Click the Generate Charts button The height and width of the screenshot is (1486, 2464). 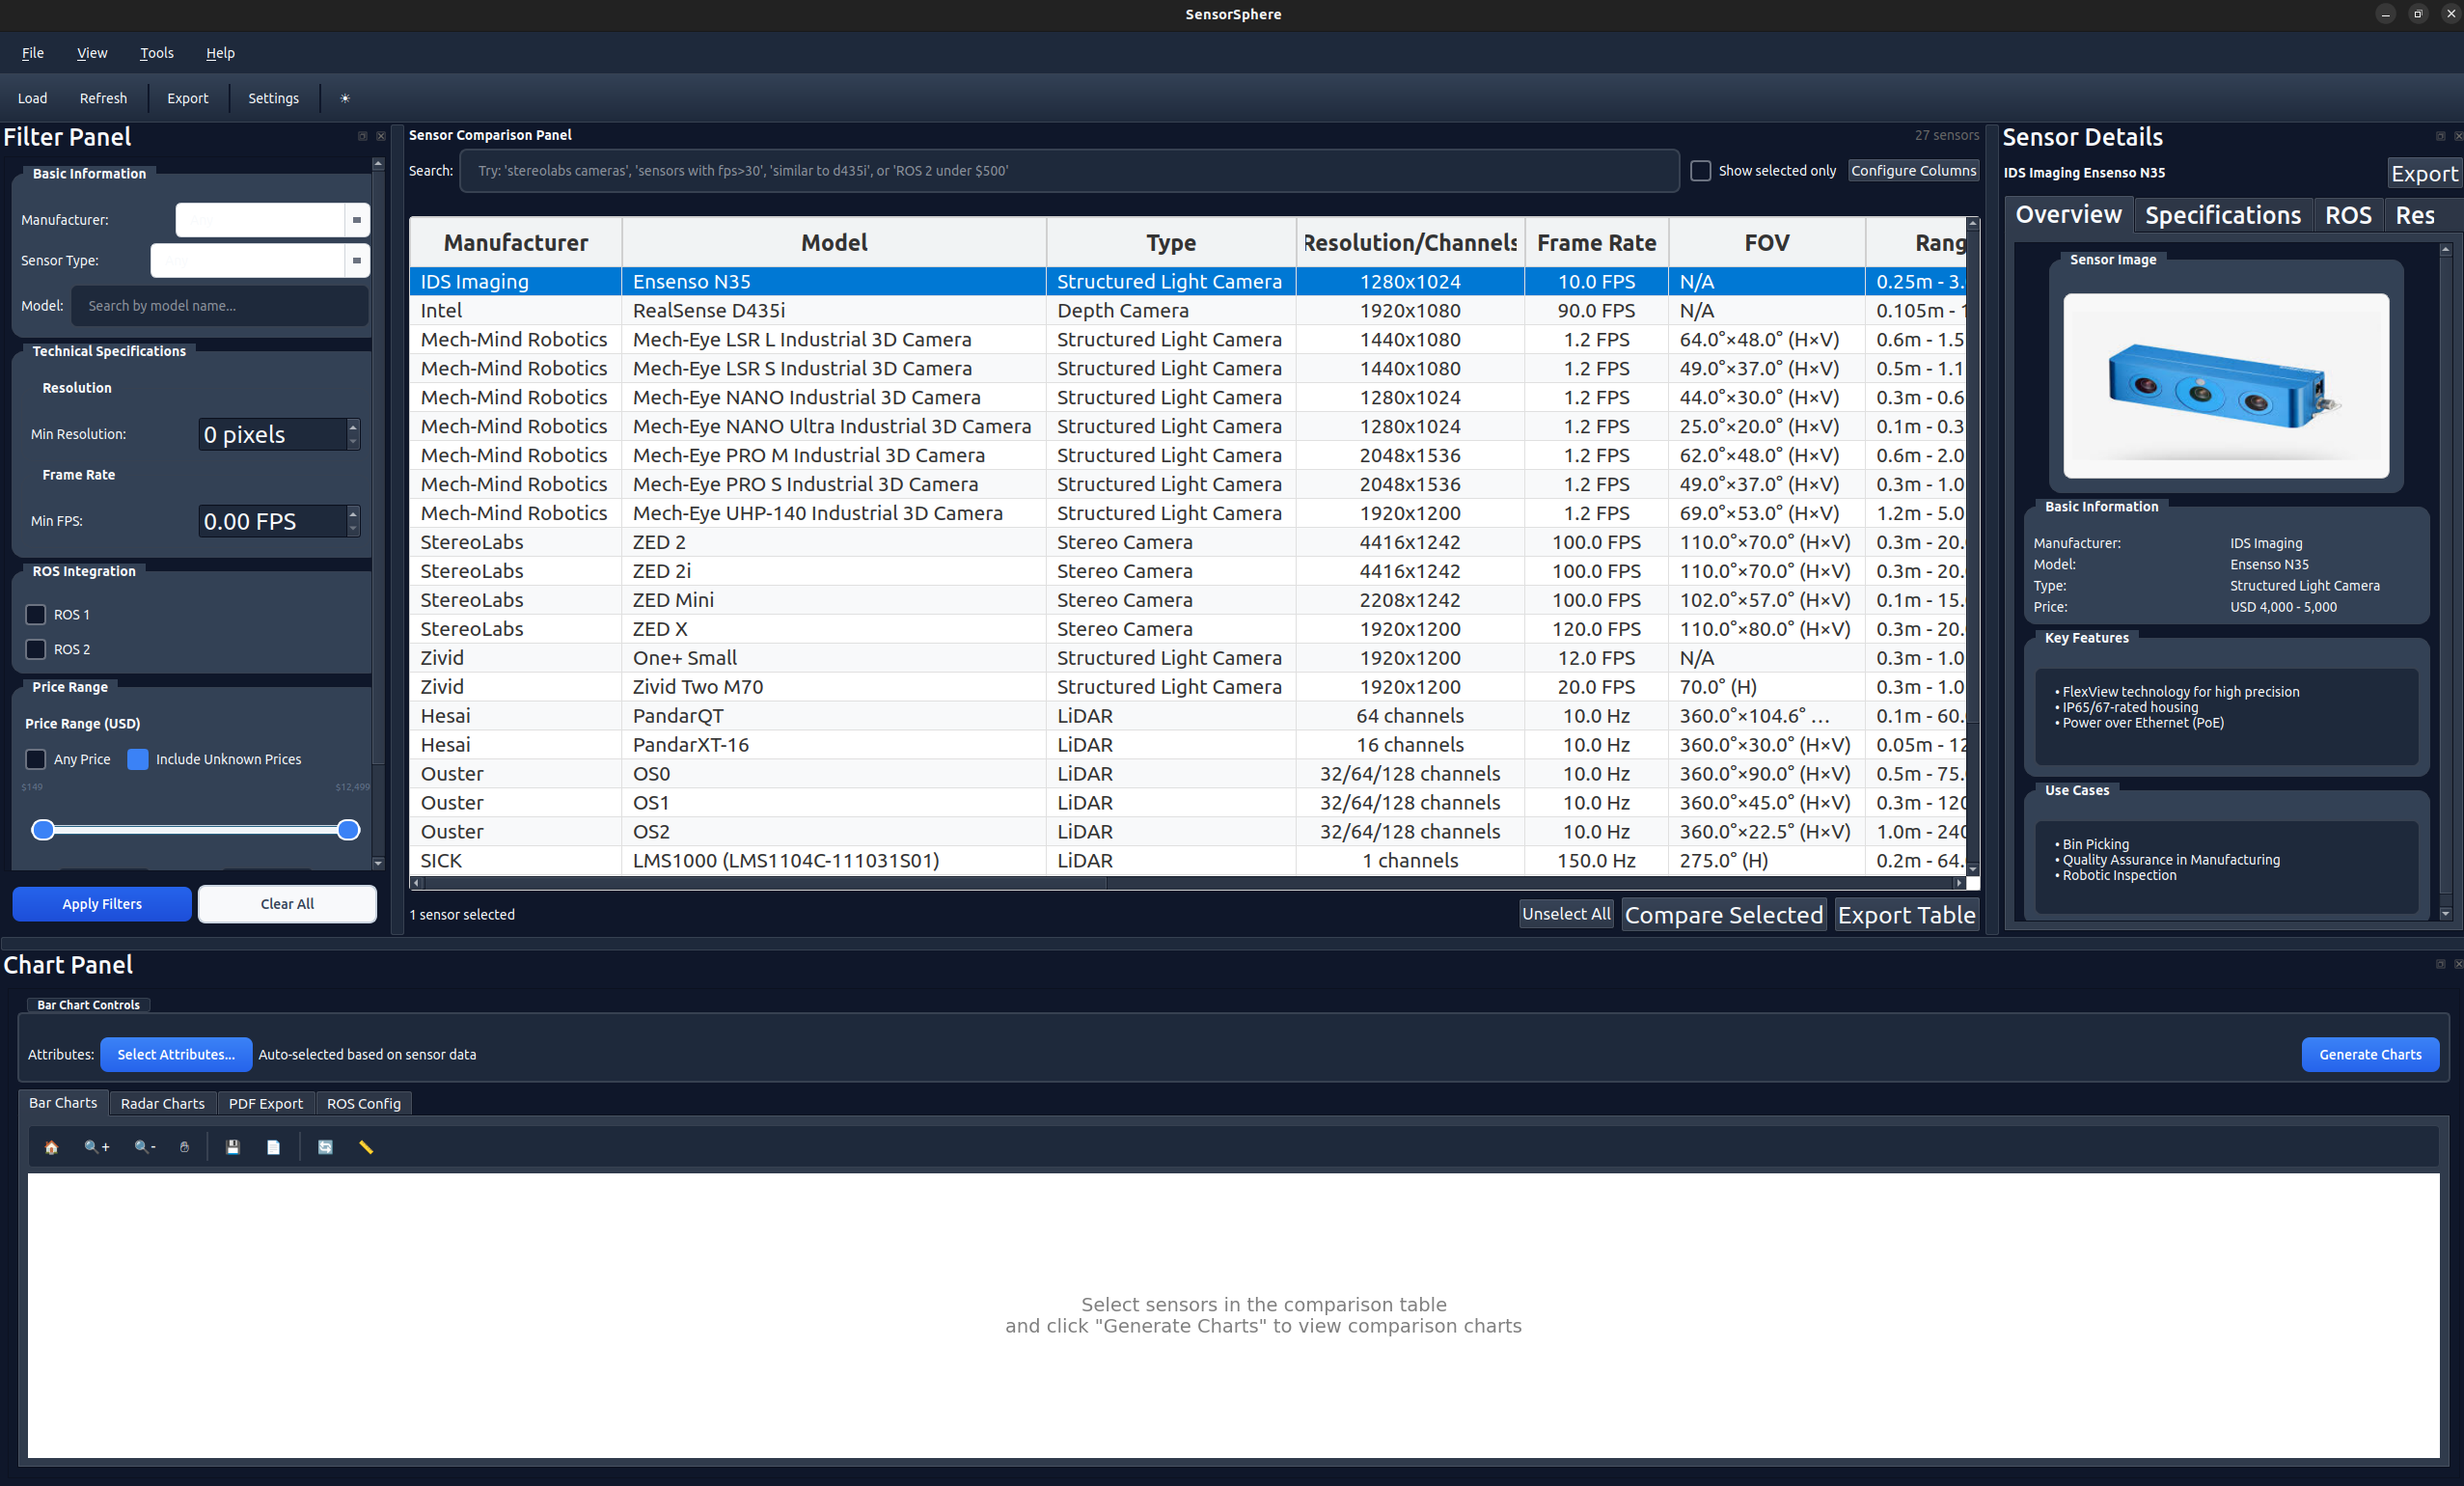coord(2370,1054)
